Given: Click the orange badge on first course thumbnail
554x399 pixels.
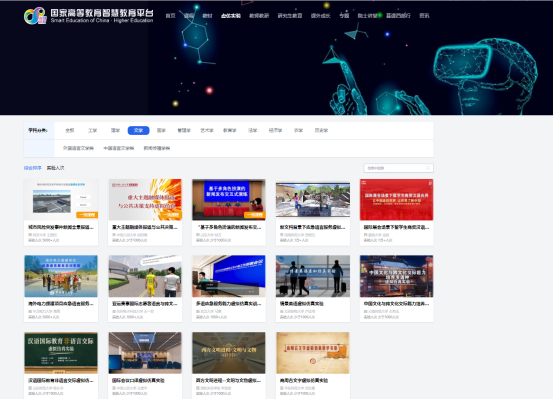Looking at the screenshot, I should click(x=87, y=215).
